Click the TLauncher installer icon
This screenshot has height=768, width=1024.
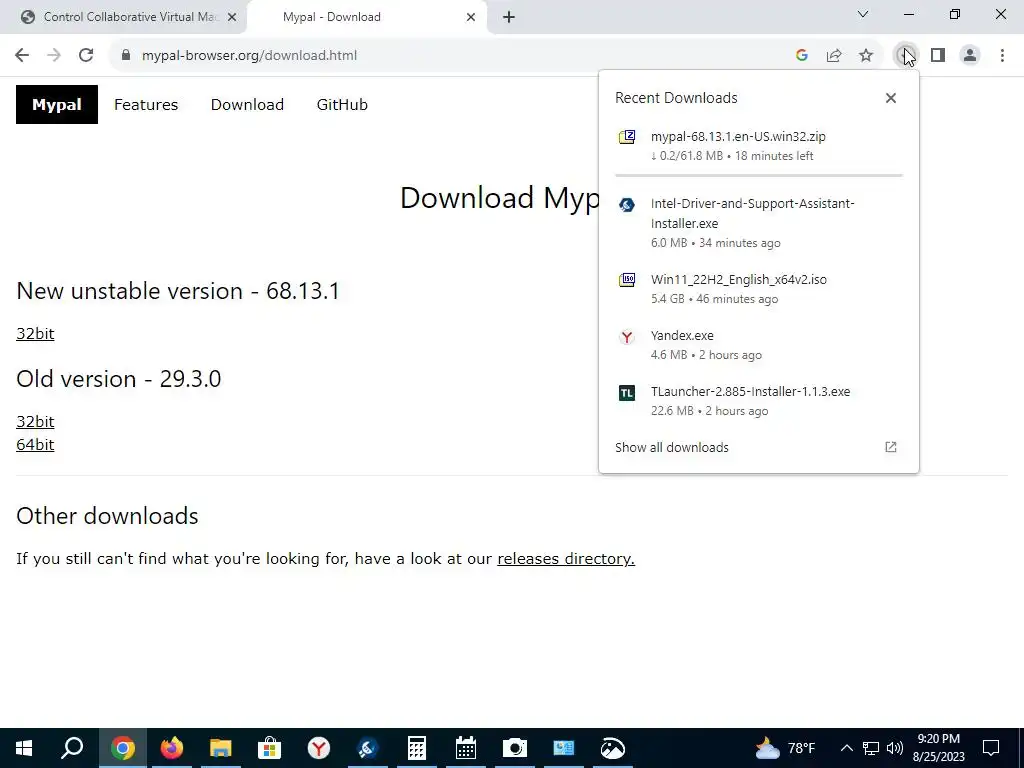coord(627,392)
